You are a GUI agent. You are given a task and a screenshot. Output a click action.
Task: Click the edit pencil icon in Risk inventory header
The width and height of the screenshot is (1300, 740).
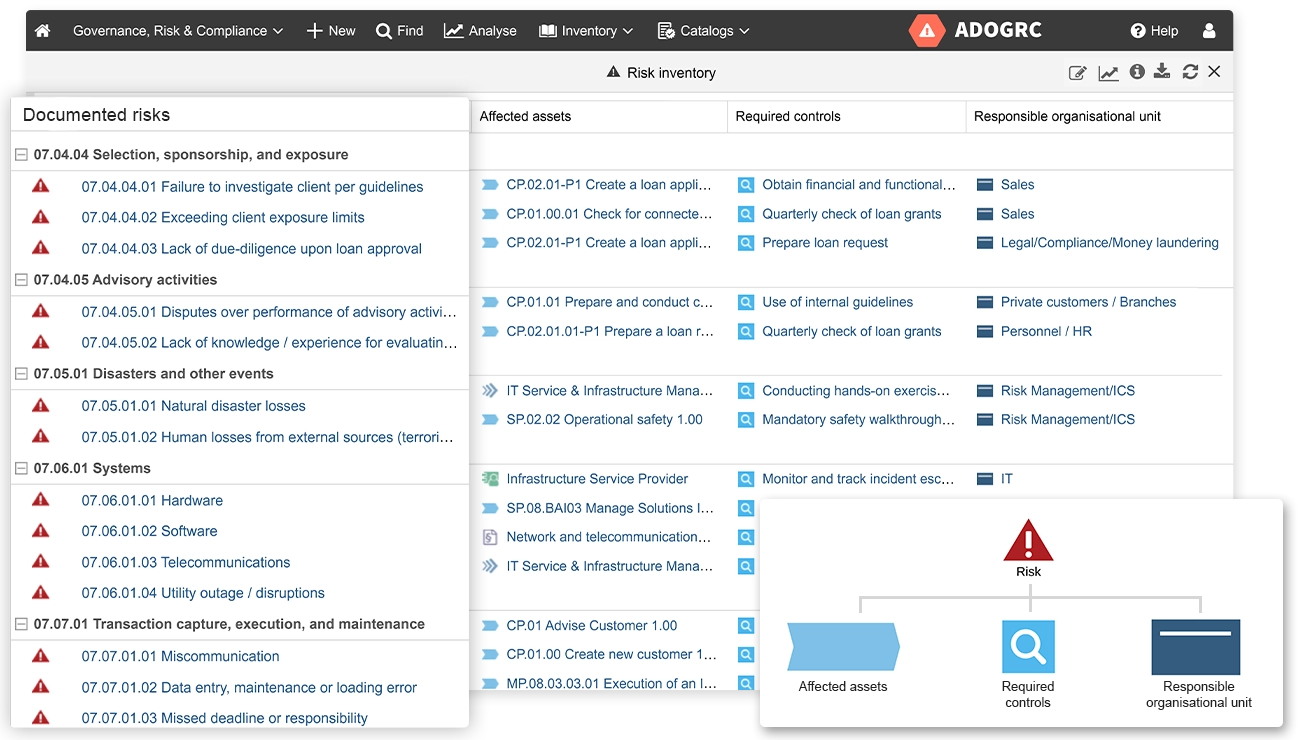(x=1077, y=72)
